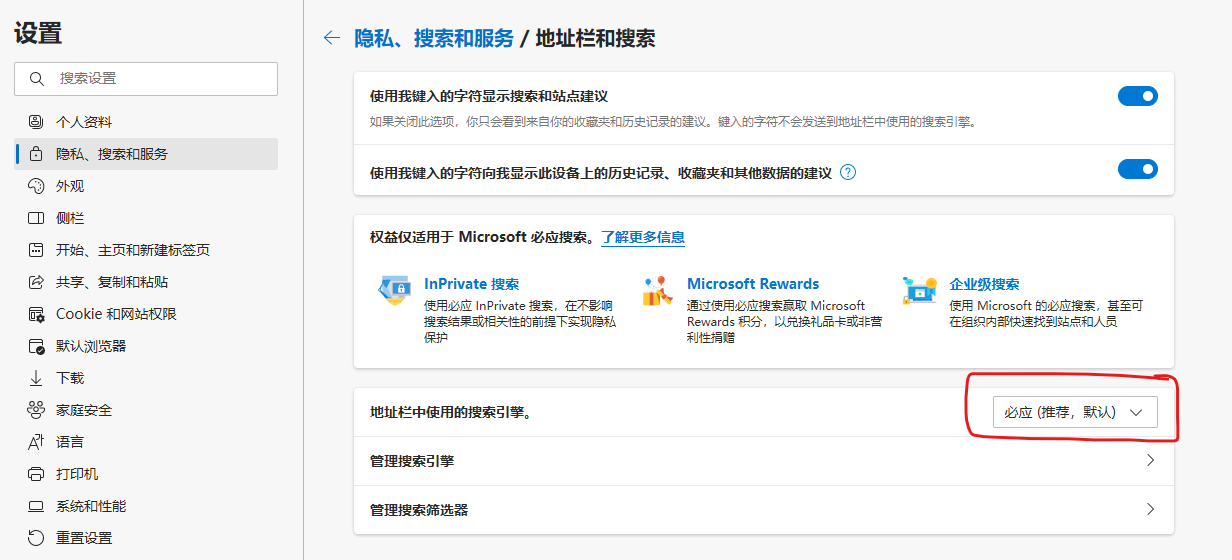Expand 管理搜索筛选器 chevron
The width and height of the screenshot is (1232, 560).
point(1150,509)
